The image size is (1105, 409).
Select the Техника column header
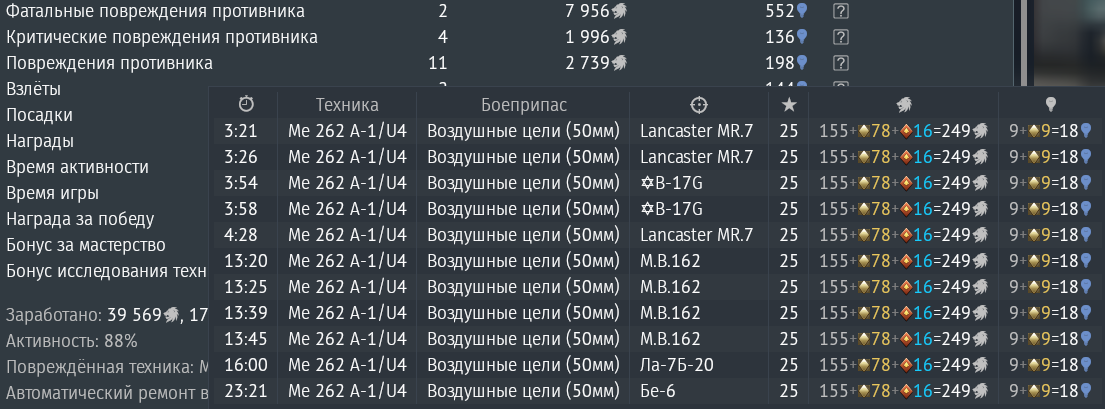(x=347, y=105)
